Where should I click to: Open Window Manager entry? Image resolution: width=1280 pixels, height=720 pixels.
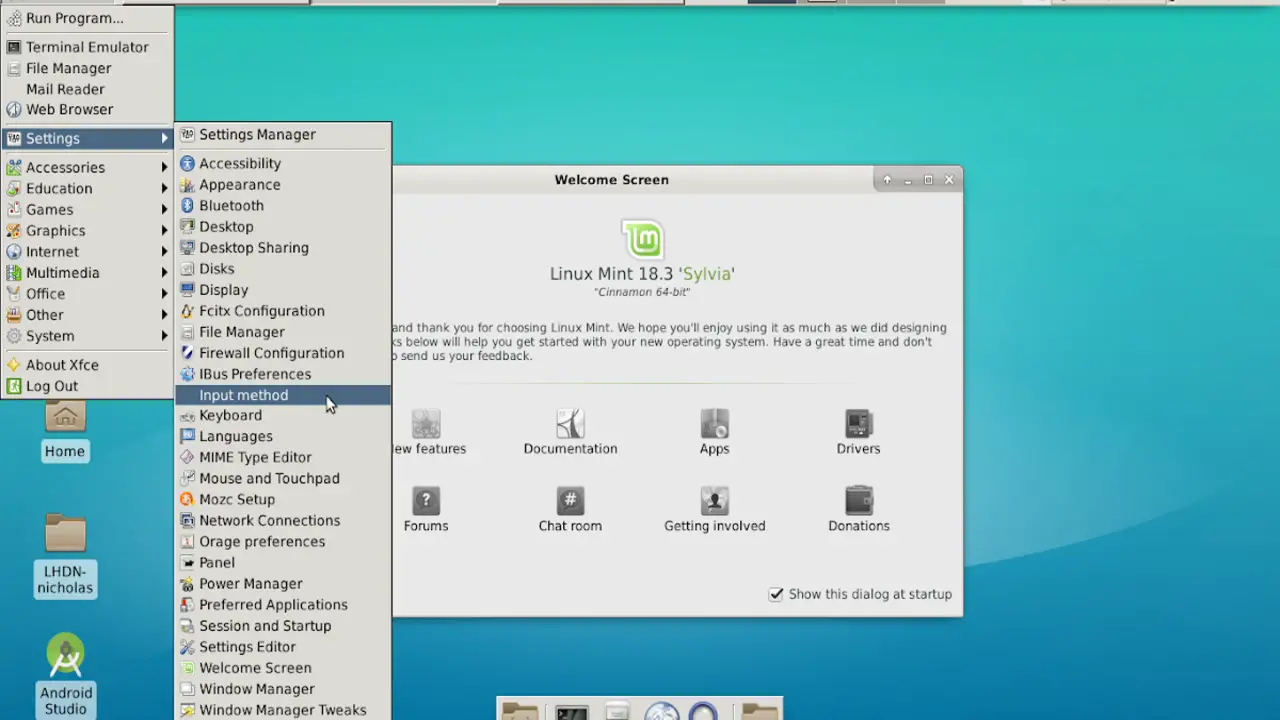(283, 688)
